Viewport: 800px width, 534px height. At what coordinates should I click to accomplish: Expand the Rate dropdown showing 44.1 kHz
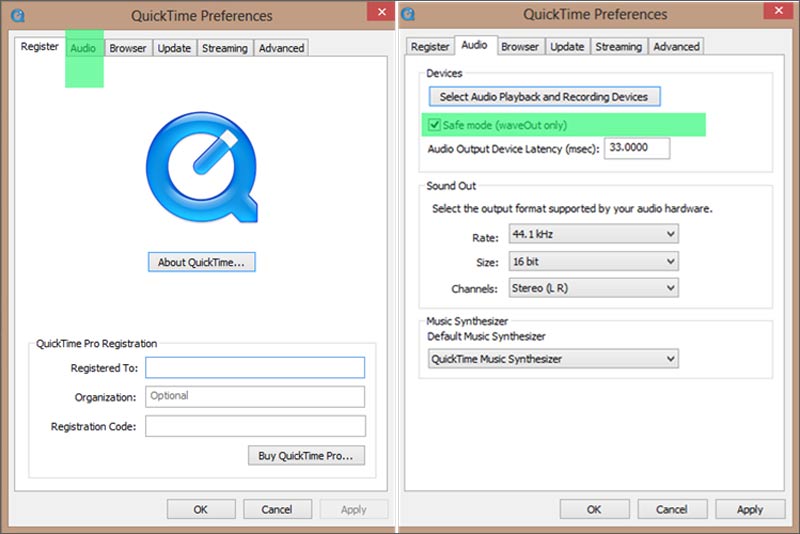[x=592, y=234]
